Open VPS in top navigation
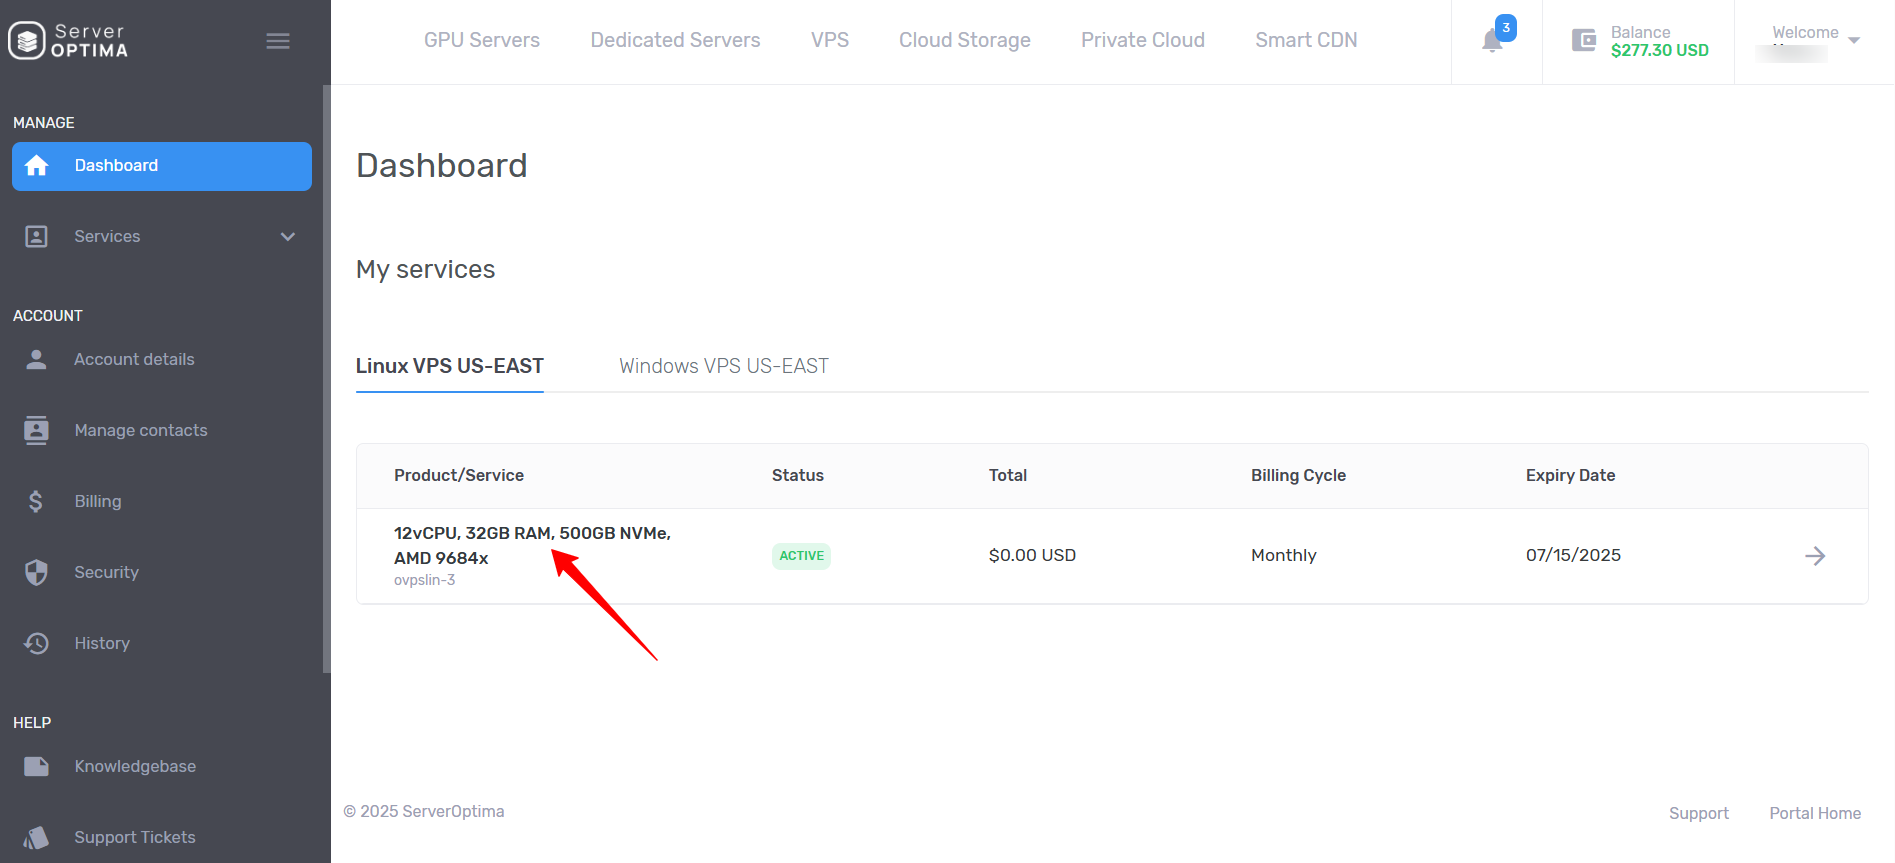The width and height of the screenshot is (1895, 863). click(x=830, y=40)
